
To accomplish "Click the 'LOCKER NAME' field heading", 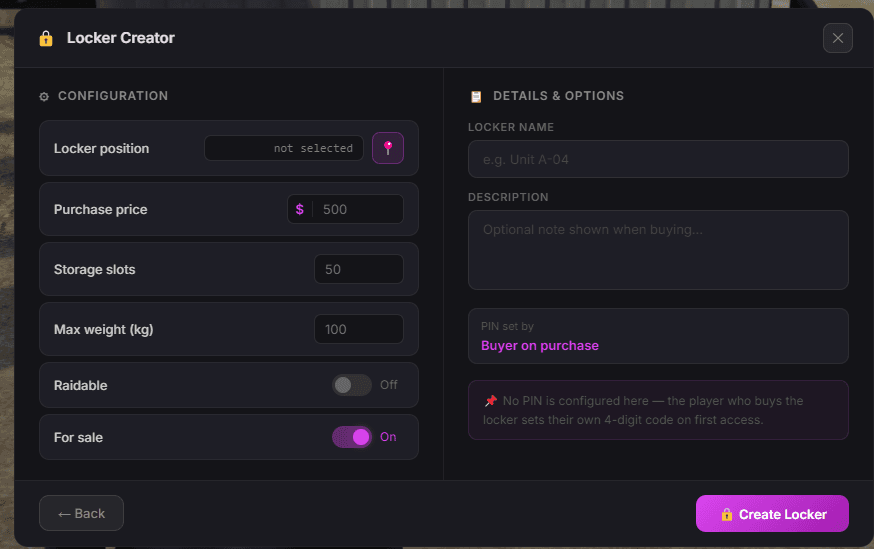I will (511, 128).
